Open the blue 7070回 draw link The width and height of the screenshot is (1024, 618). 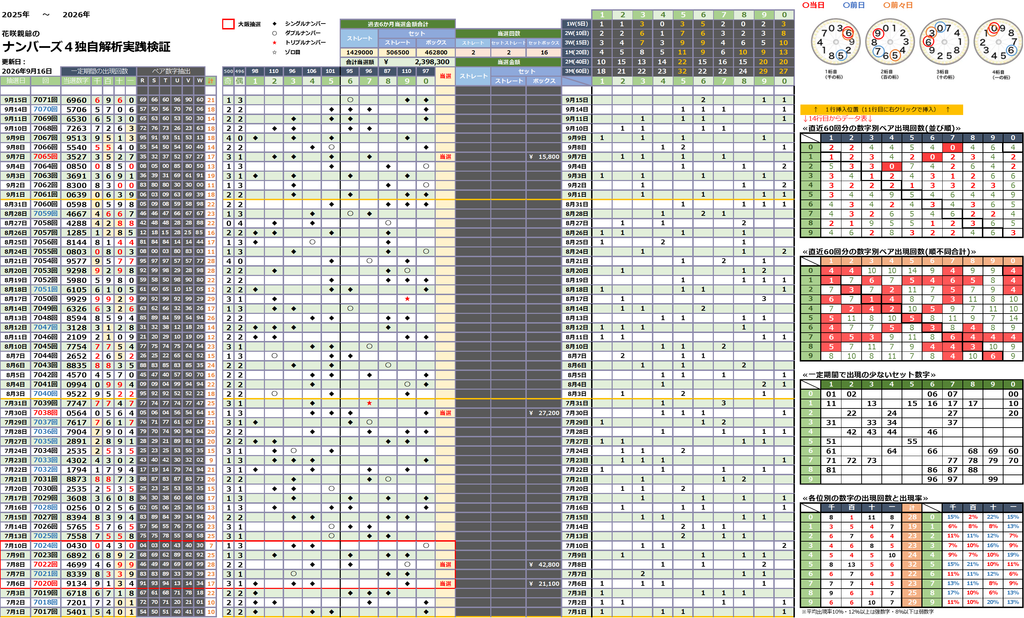coord(46,110)
